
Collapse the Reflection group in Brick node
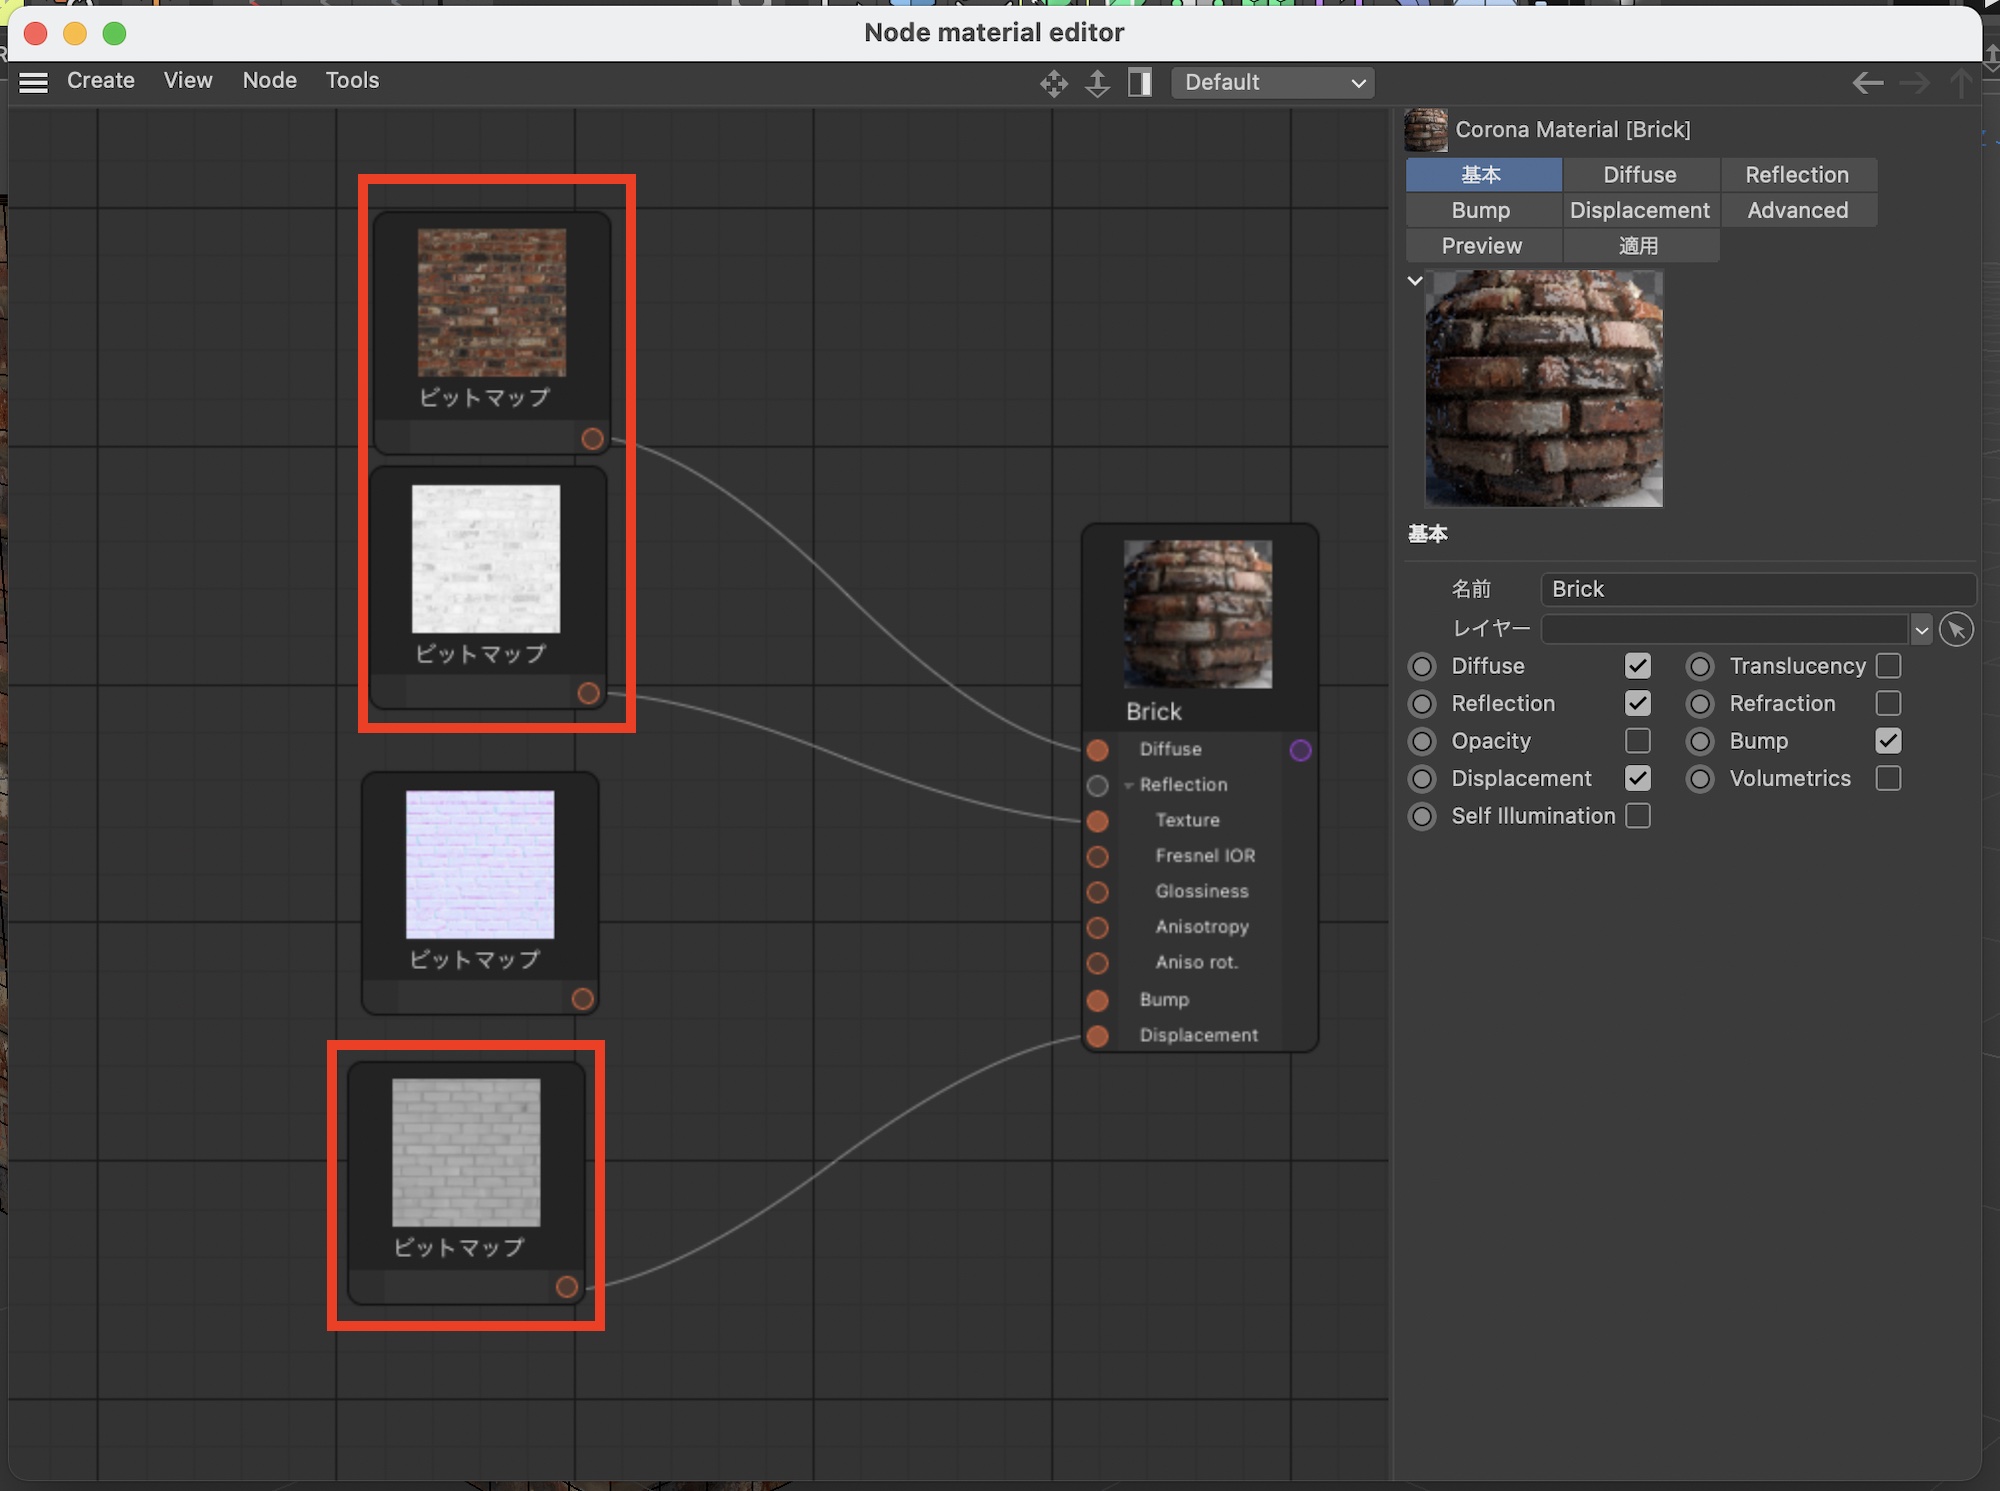tap(1129, 786)
